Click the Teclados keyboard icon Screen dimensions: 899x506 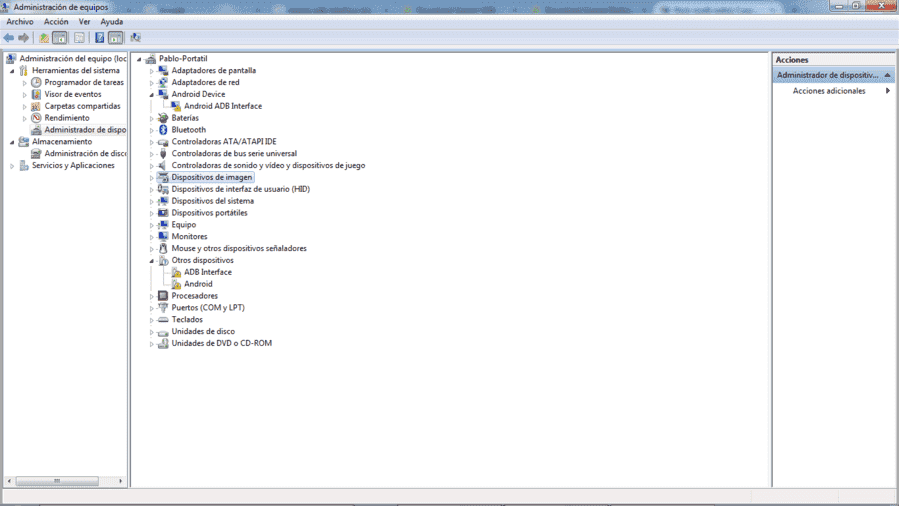point(163,320)
